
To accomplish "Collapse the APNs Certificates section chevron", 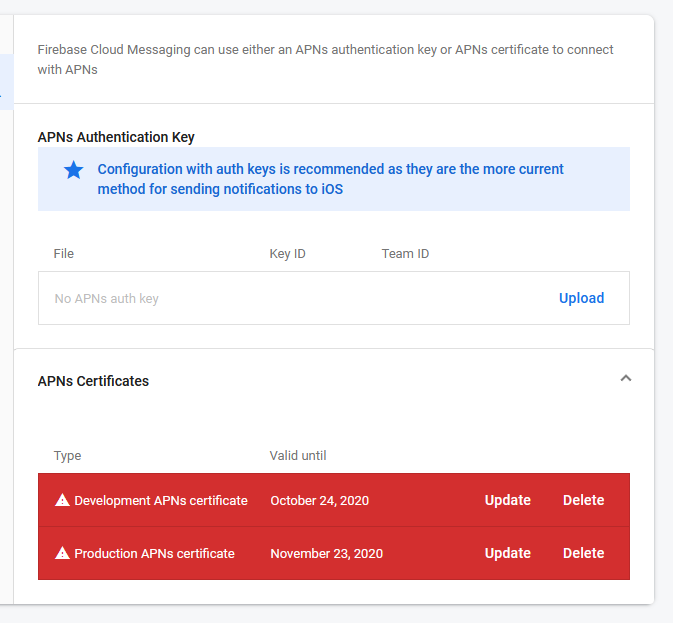I will pyautogui.click(x=626, y=378).
